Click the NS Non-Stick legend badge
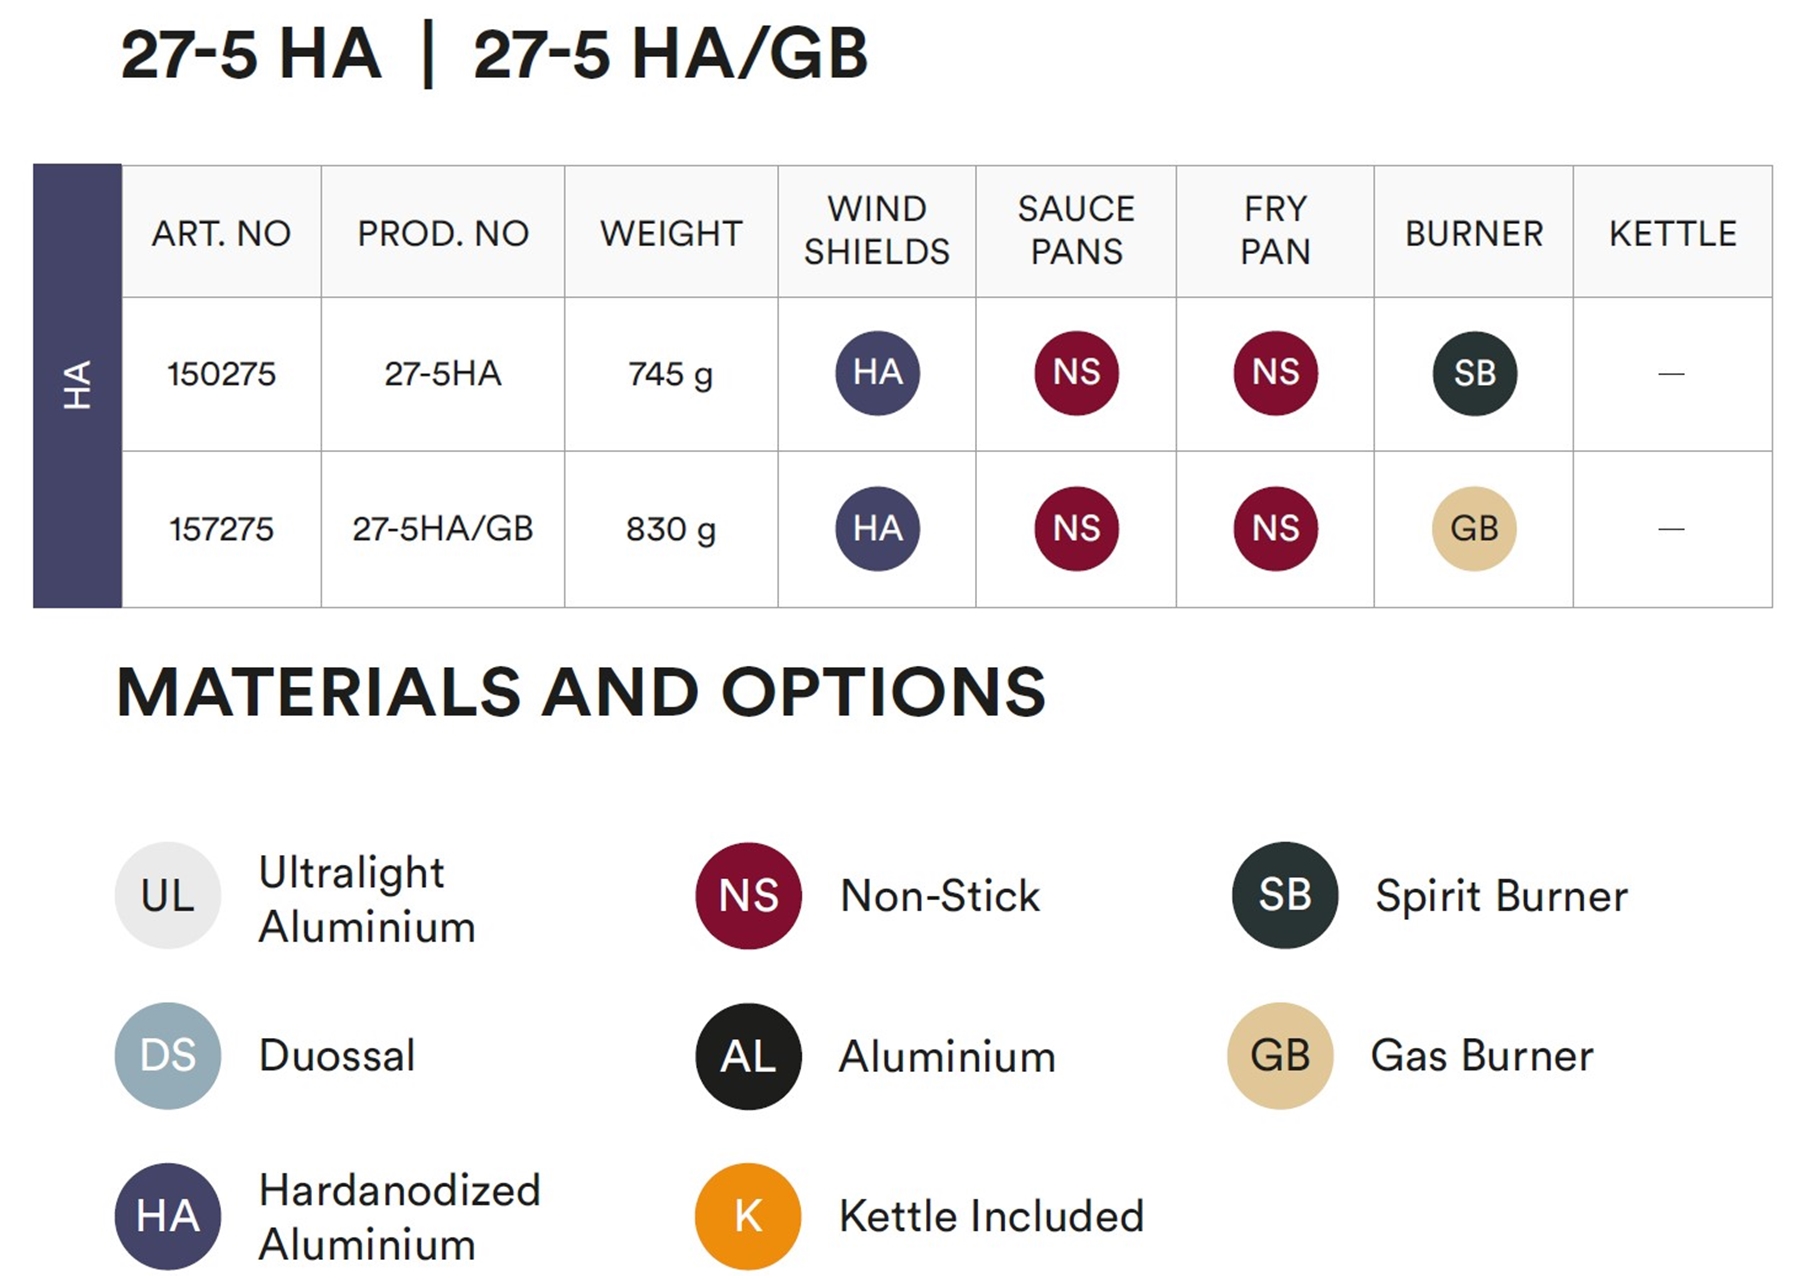Screen dimensions: 1800x1280 pos(748,895)
